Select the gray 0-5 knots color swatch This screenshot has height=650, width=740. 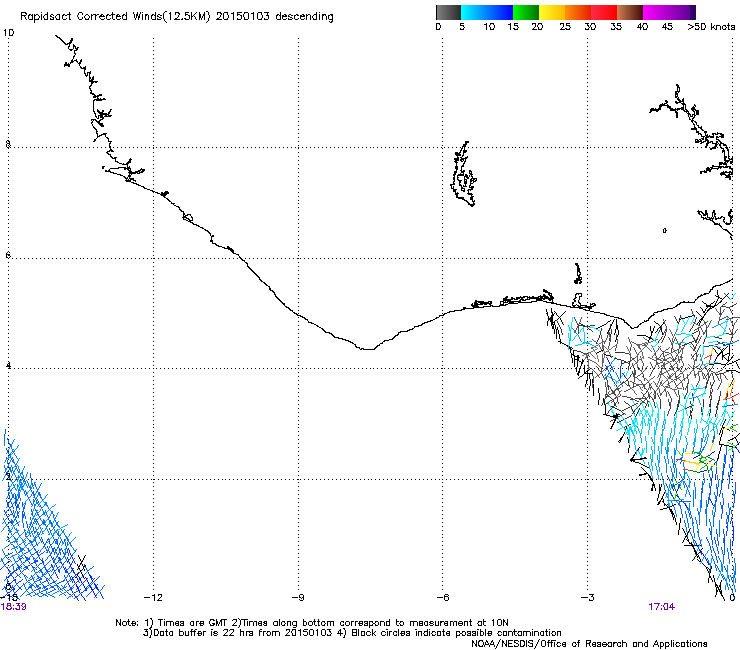448,12
